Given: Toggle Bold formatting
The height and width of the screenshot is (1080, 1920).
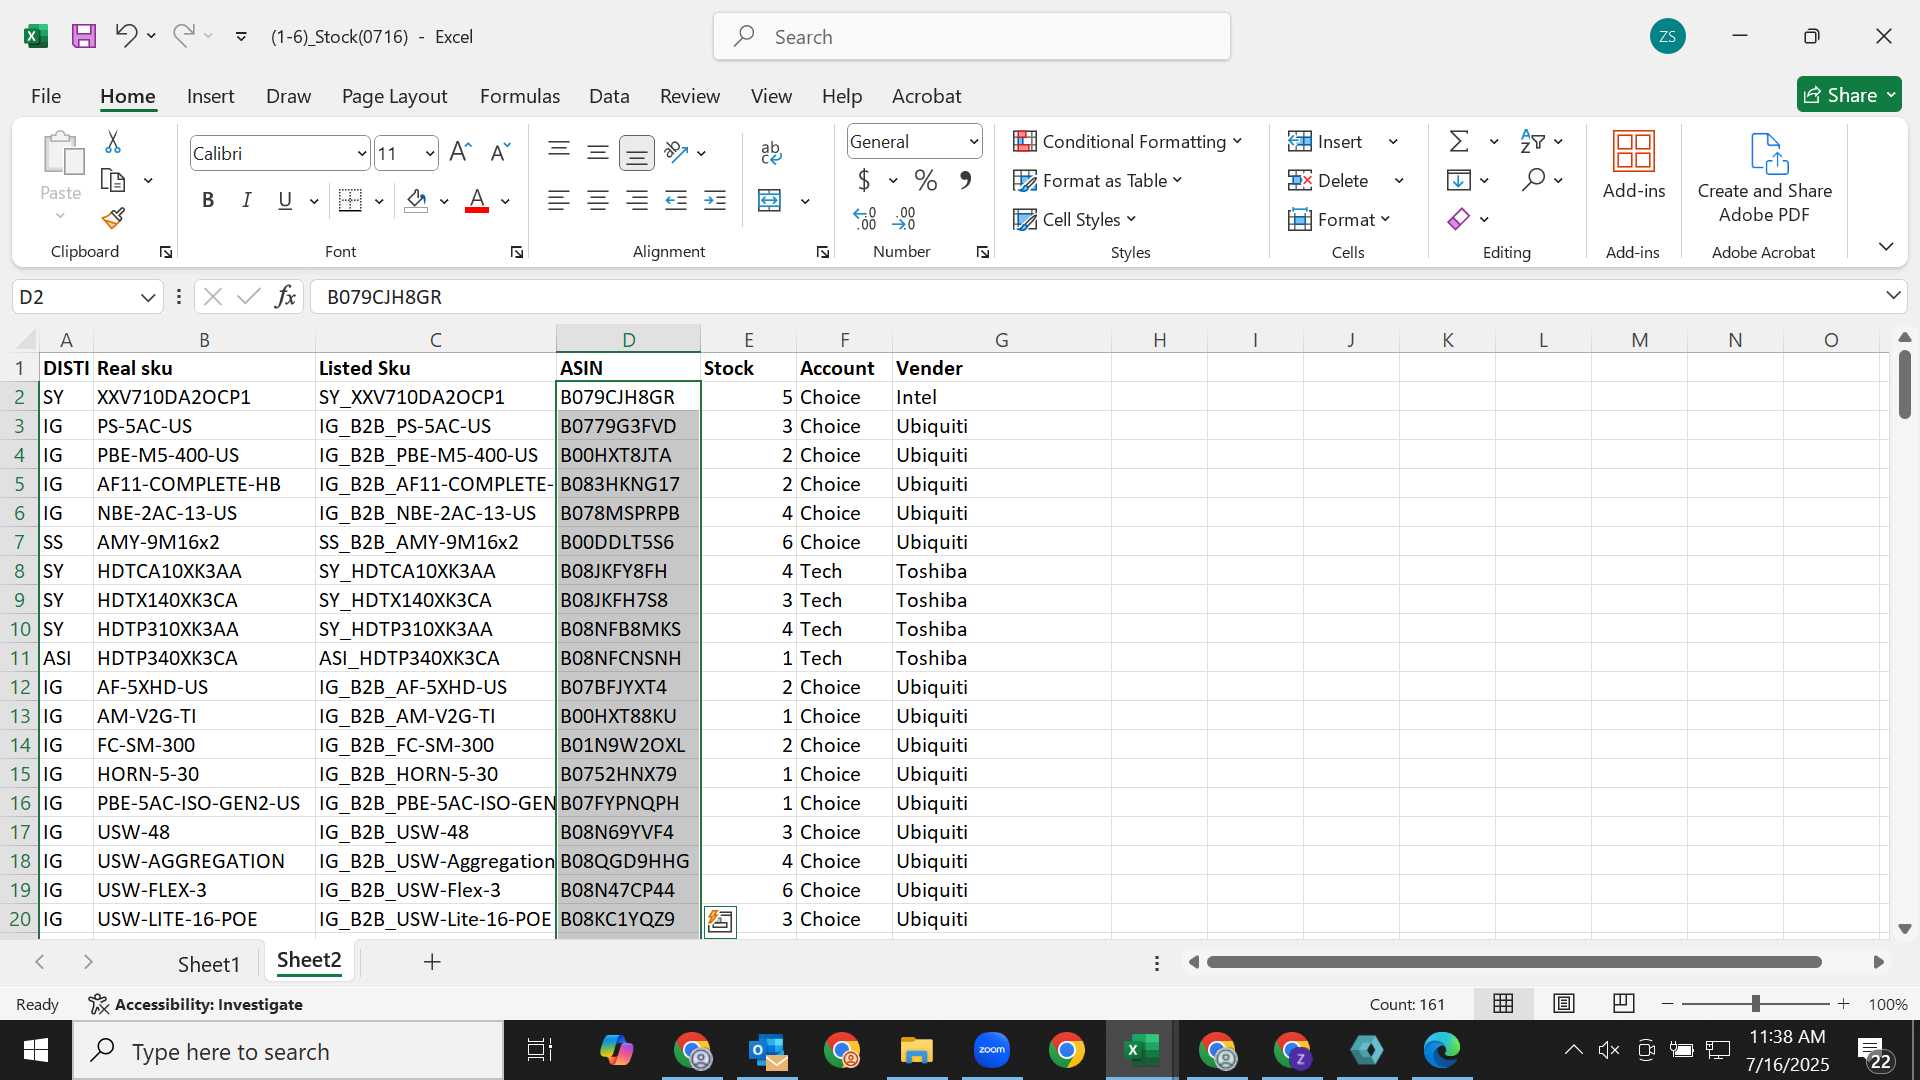Looking at the screenshot, I should pyautogui.click(x=208, y=201).
